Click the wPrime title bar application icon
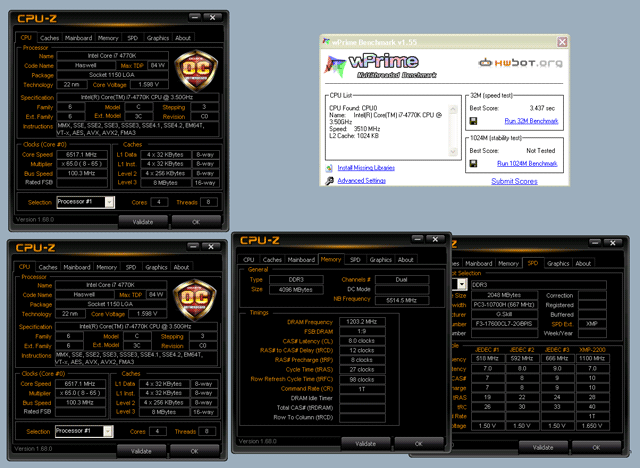This screenshot has height=468, width=640. (x=326, y=42)
